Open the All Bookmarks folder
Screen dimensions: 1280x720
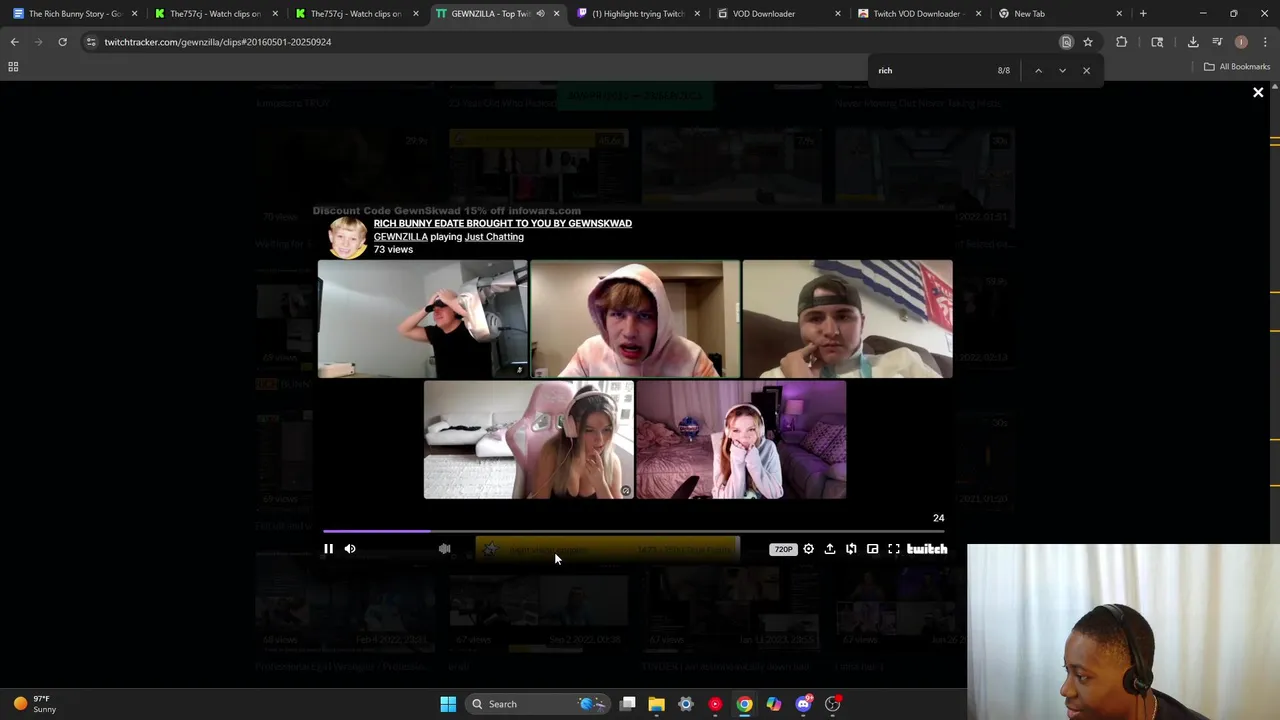pos(1237,67)
